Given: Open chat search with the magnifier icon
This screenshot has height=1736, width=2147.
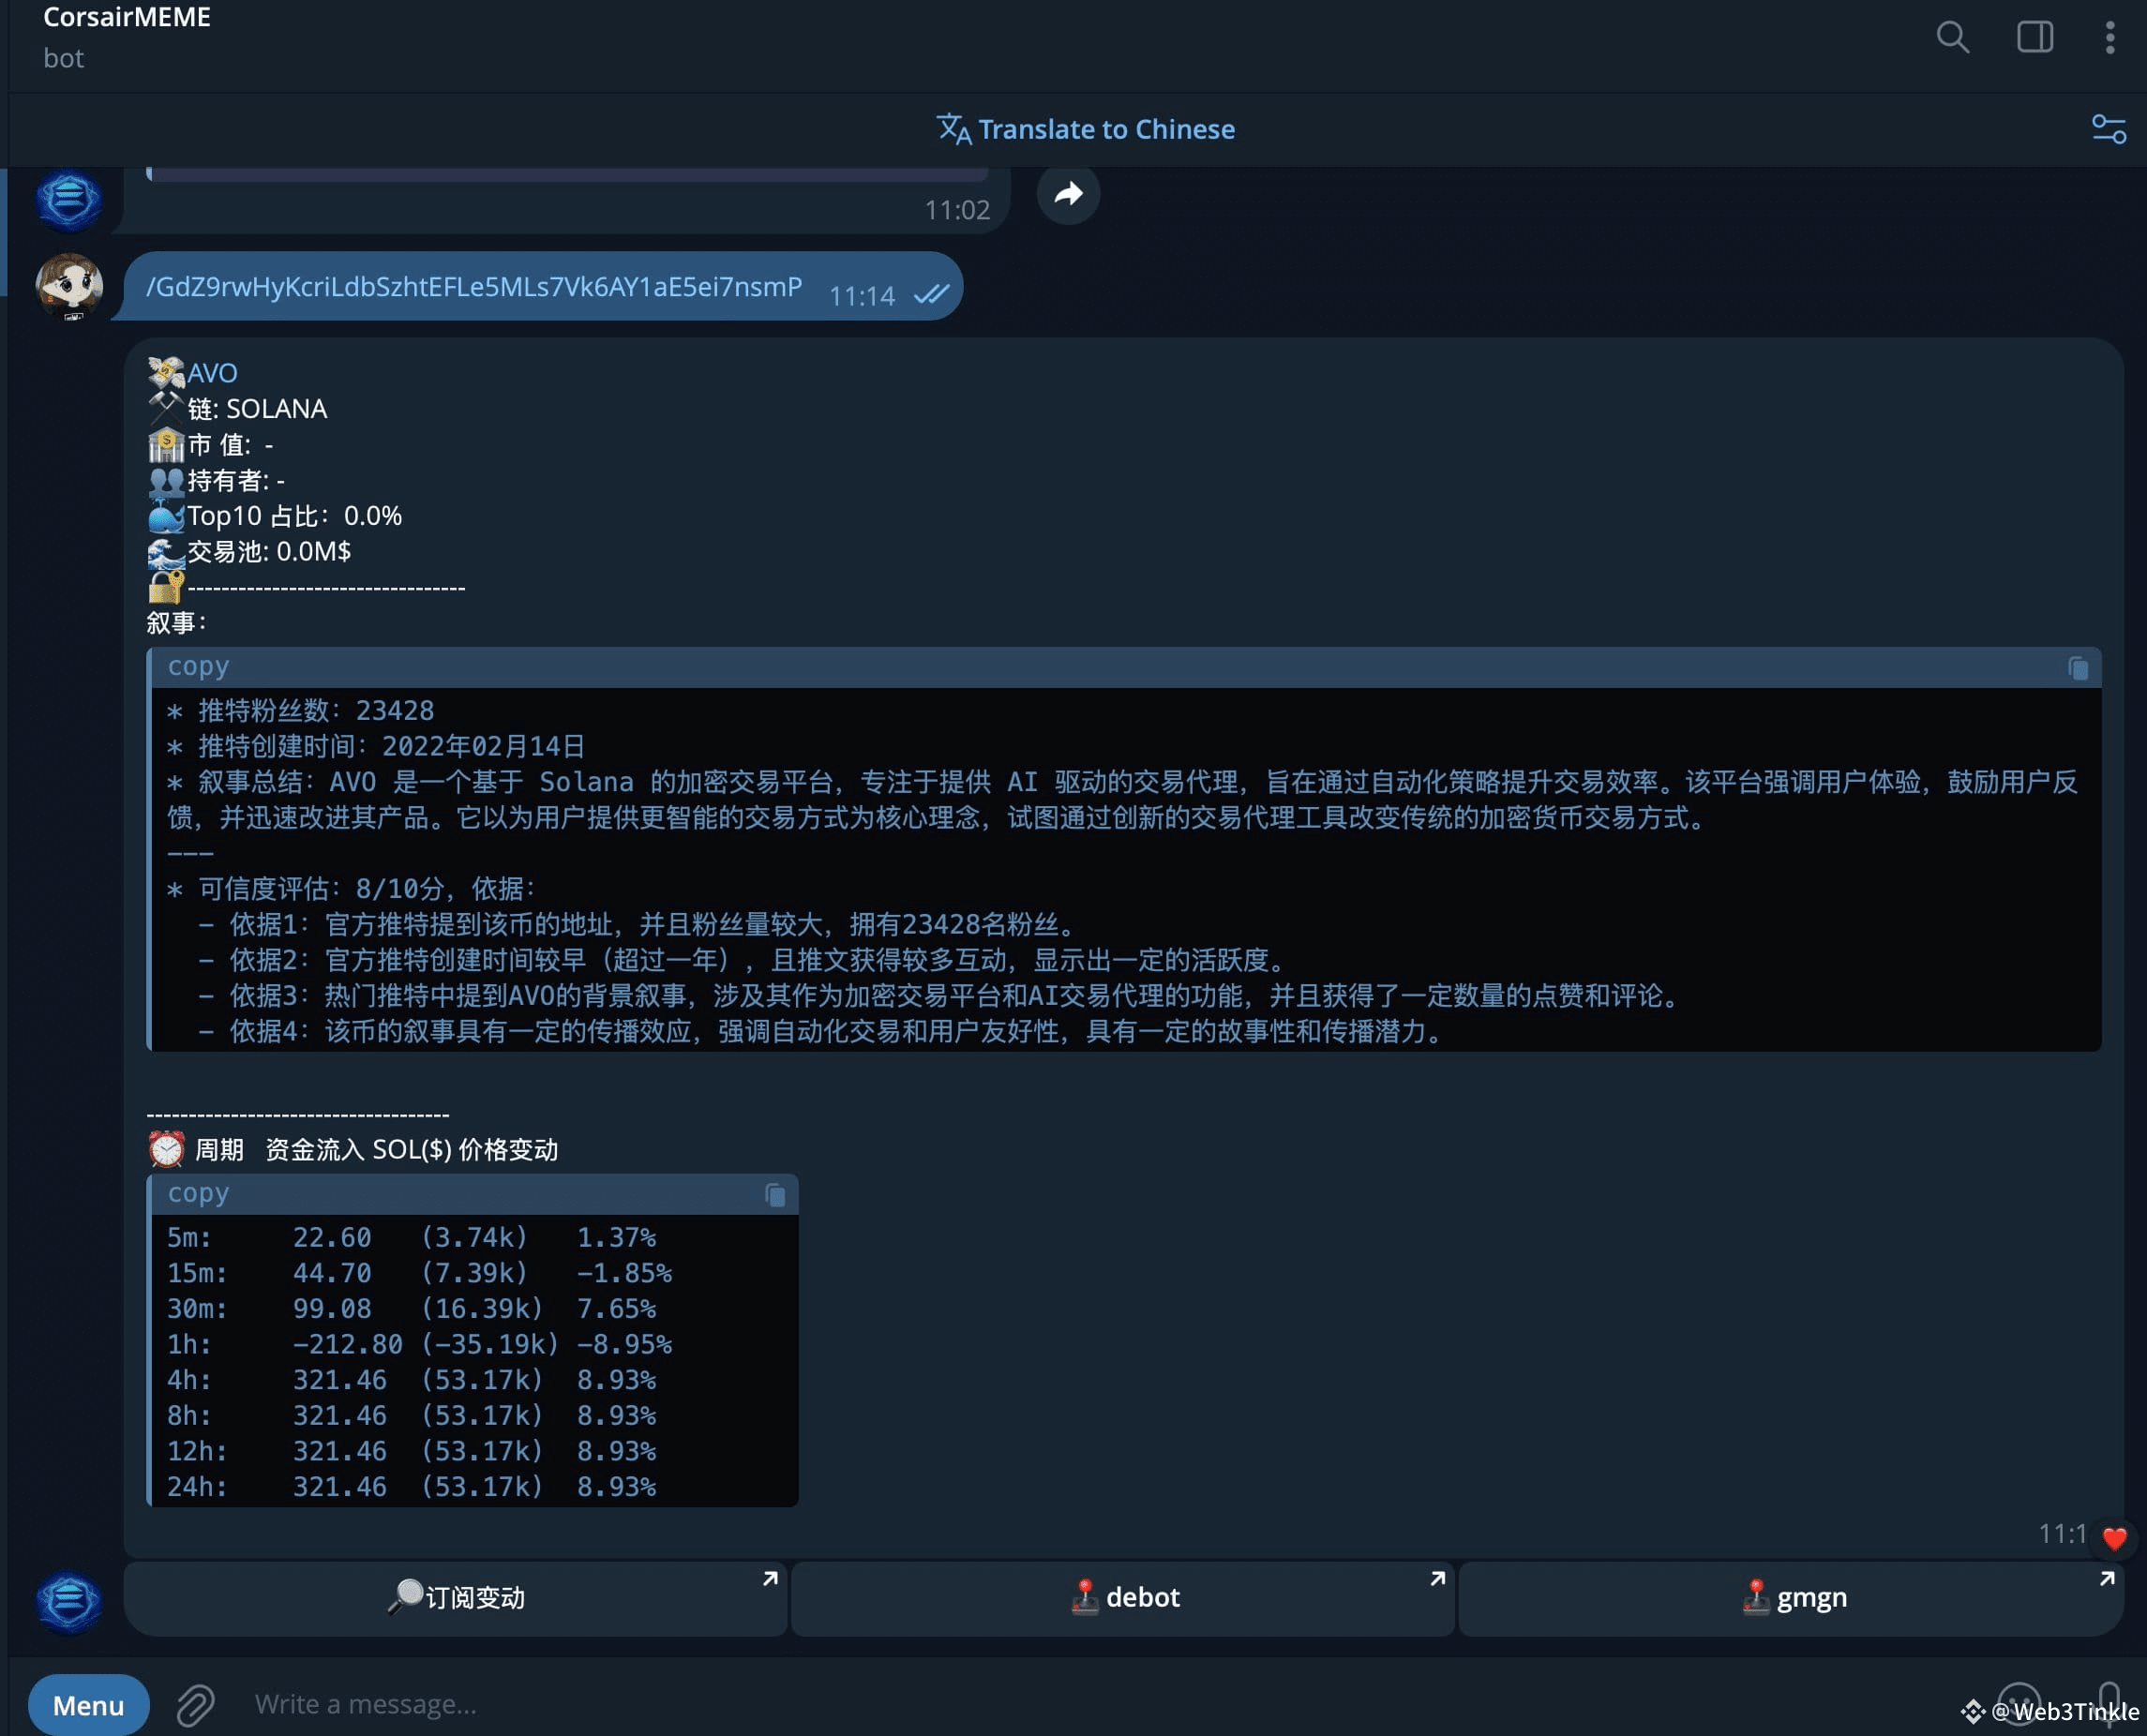Looking at the screenshot, I should (1952, 37).
